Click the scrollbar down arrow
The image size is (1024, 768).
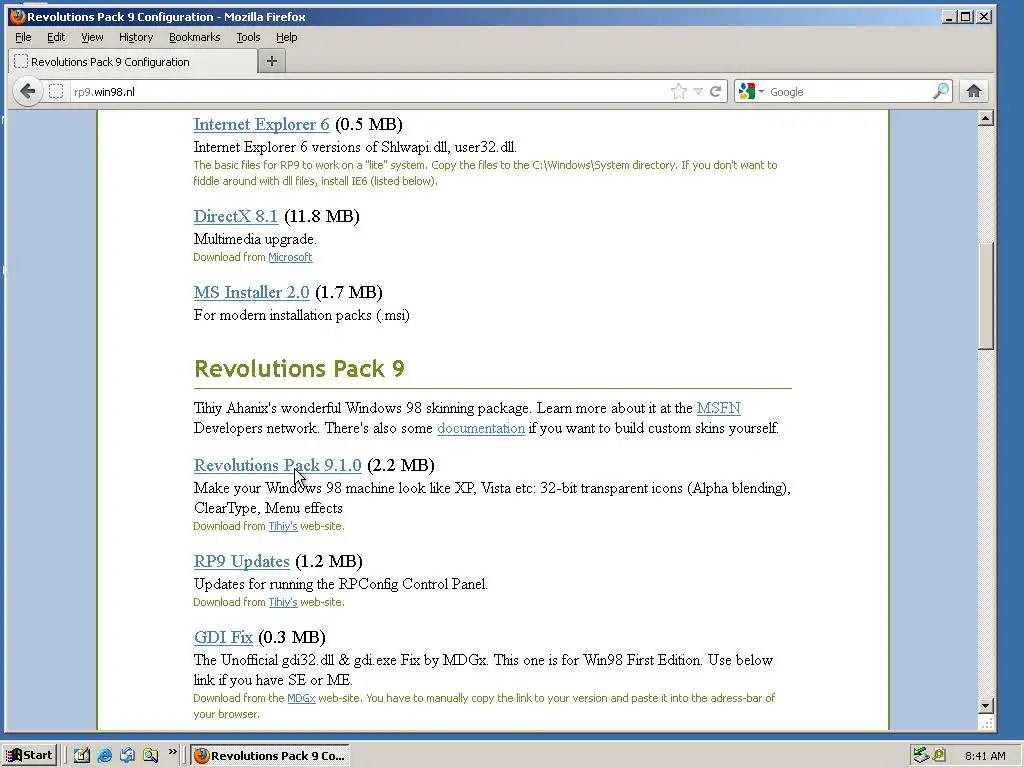[x=986, y=705]
